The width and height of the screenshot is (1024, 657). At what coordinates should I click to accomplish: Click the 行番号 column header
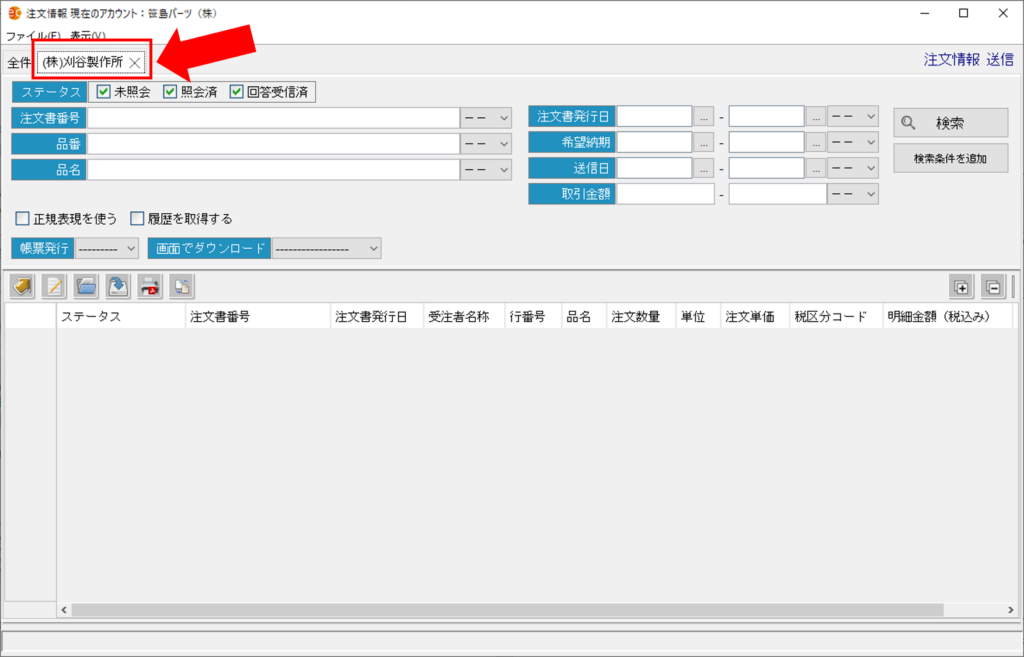tap(533, 316)
